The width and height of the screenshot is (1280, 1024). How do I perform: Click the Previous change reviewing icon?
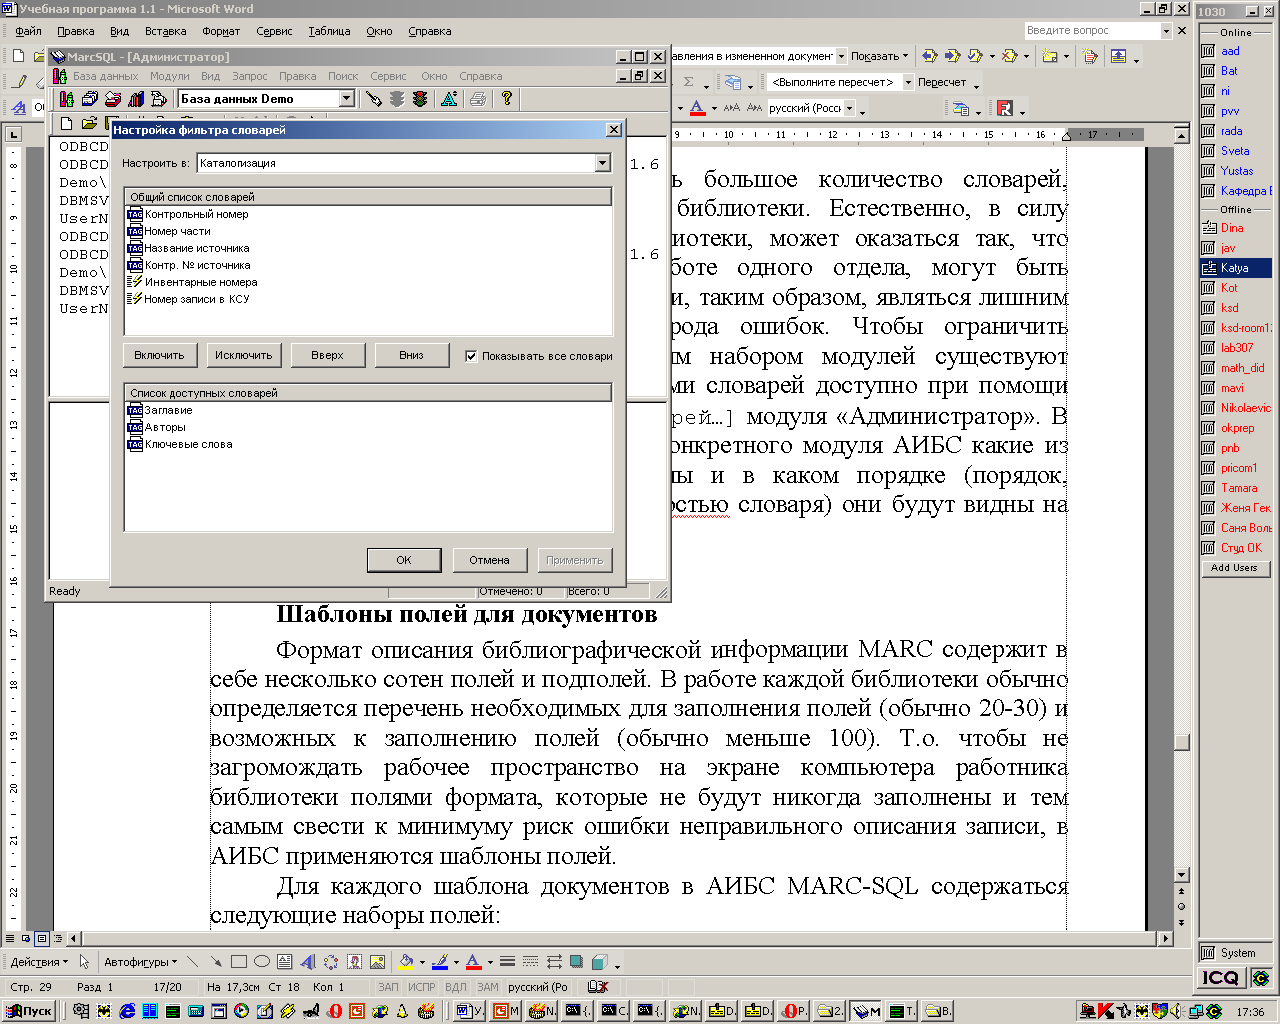(929, 56)
